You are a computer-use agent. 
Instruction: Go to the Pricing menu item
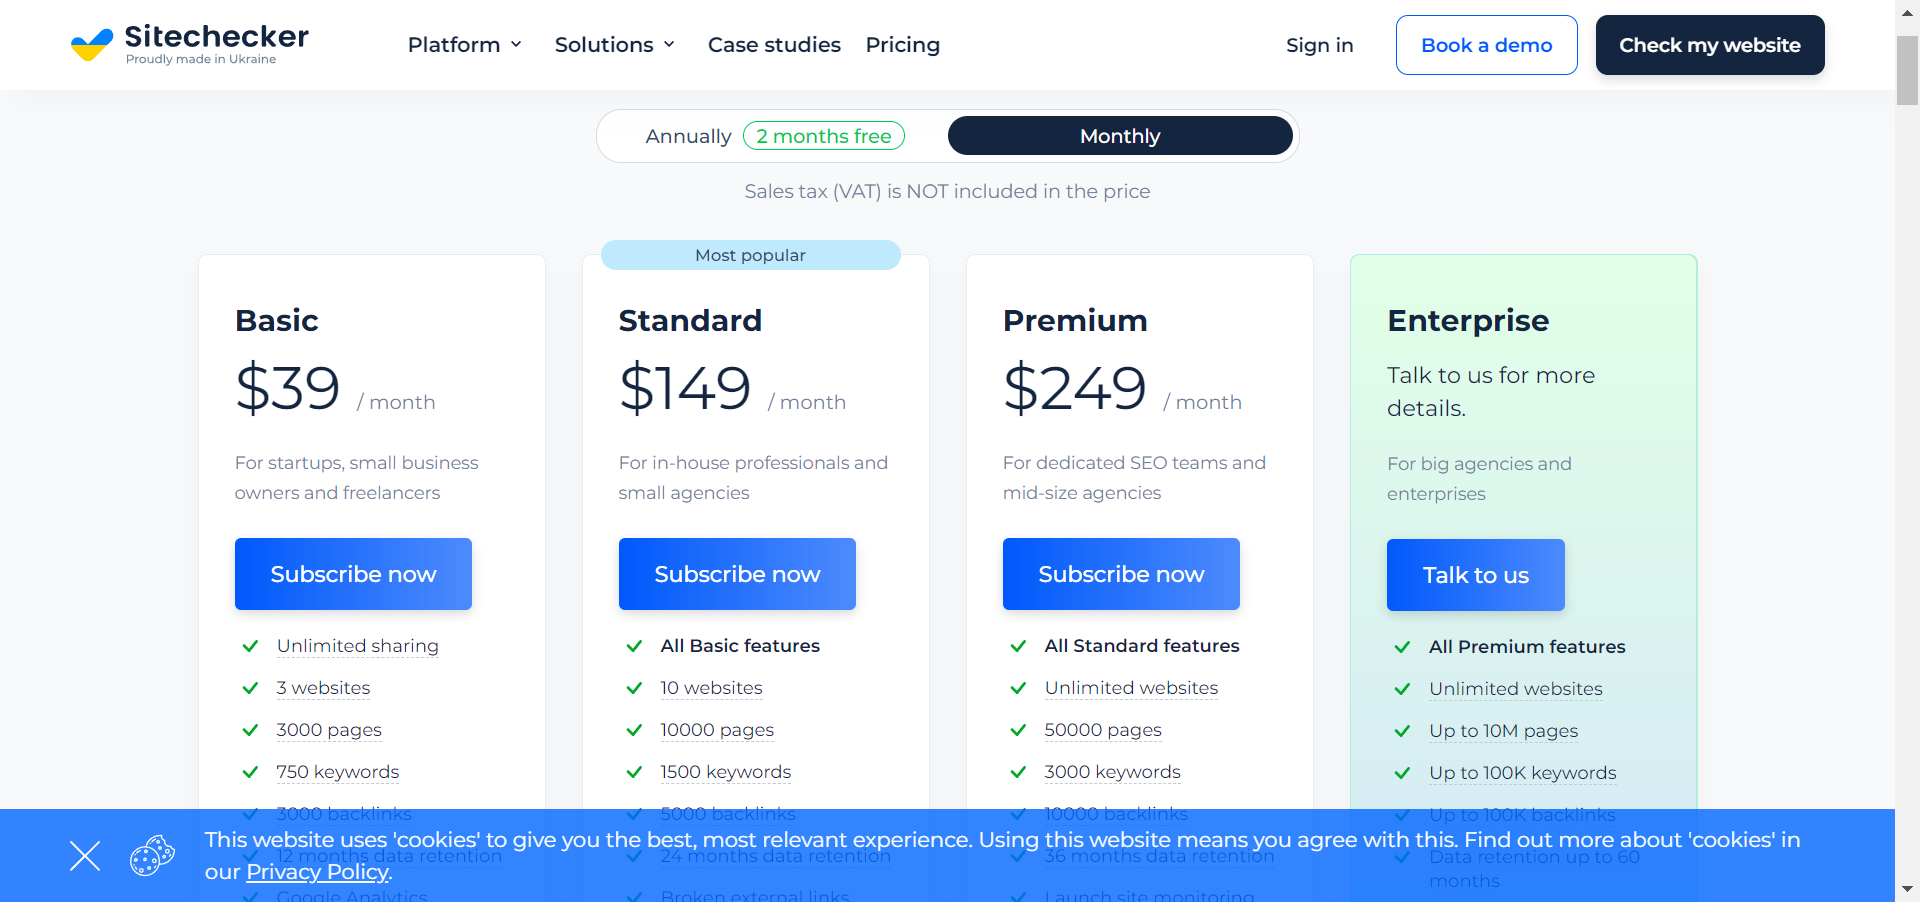coord(902,45)
